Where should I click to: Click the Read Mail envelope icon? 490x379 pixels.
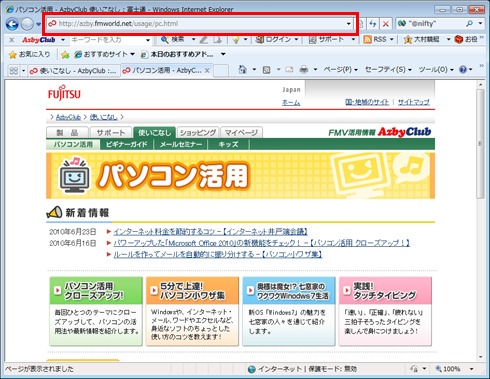point(289,70)
